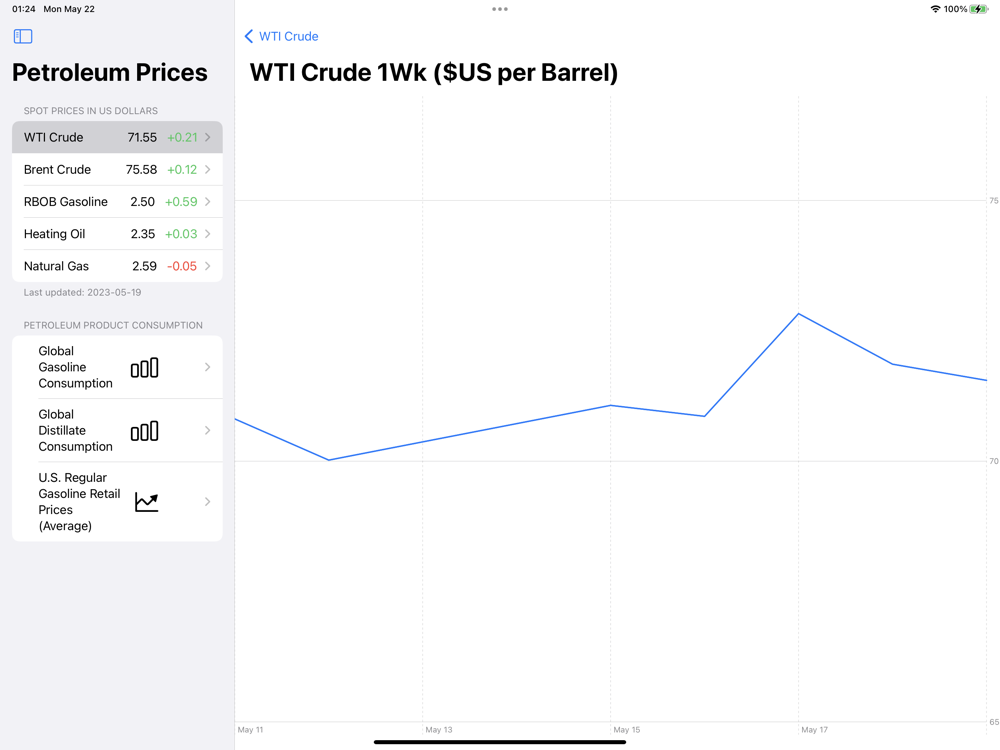This screenshot has width=1000, height=750.
Task: Click the U.S. Regular Gasoline line chart icon
Action: tap(146, 502)
